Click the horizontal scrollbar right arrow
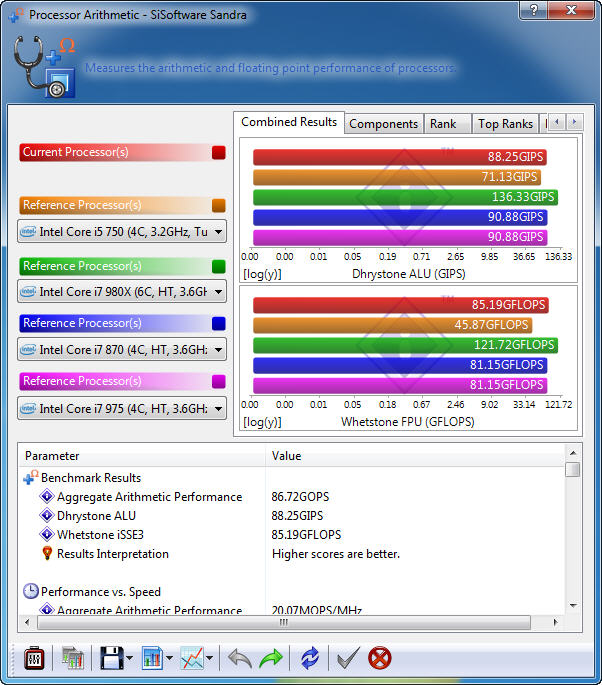The width and height of the screenshot is (602, 685). pos(555,622)
